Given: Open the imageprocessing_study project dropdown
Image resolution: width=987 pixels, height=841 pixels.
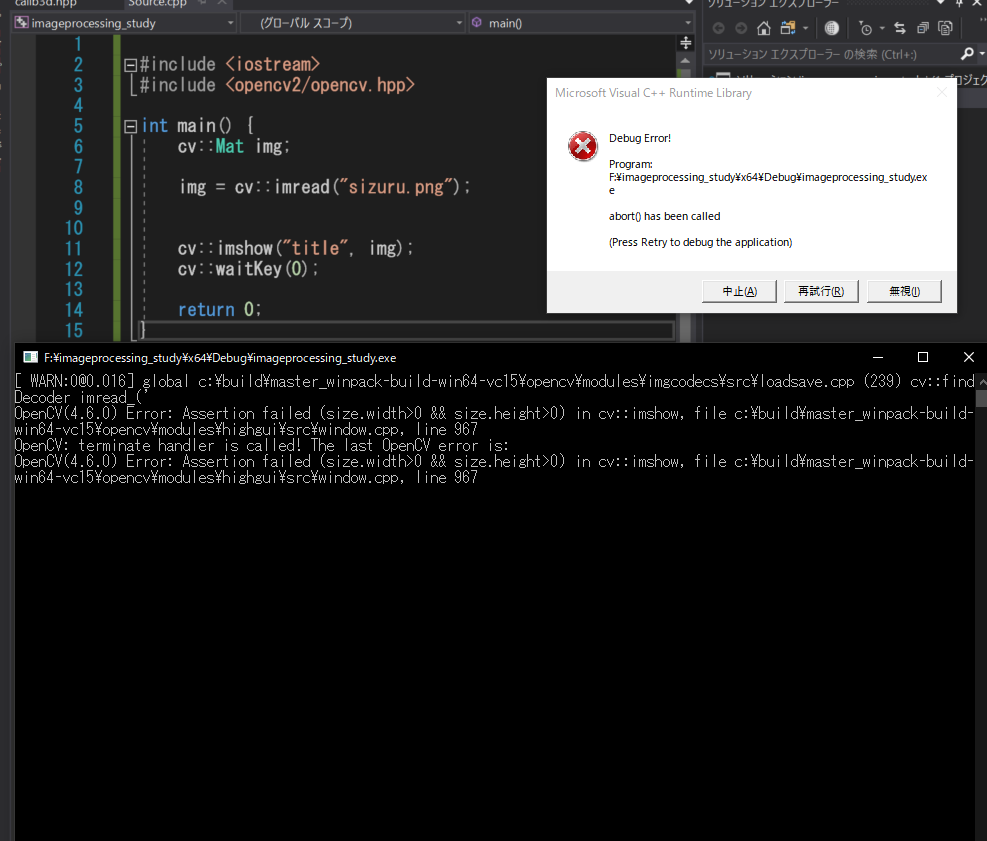Looking at the screenshot, I should [x=124, y=23].
